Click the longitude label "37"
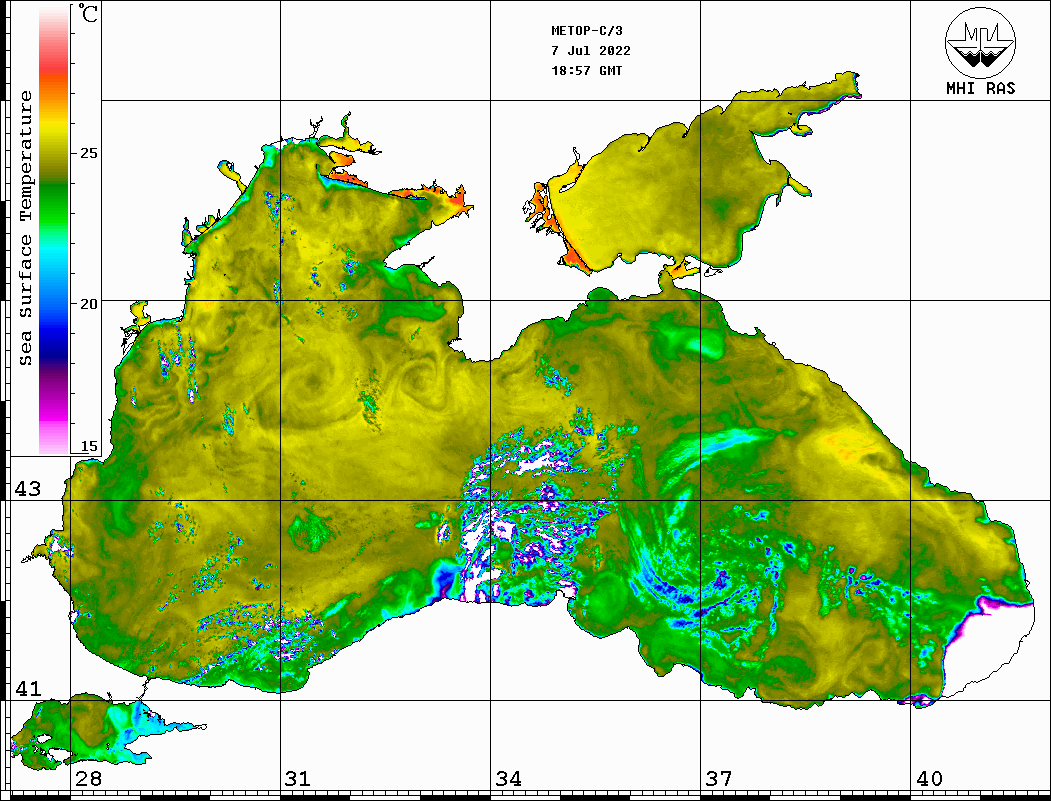1051x801 pixels. (x=719, y=778)
